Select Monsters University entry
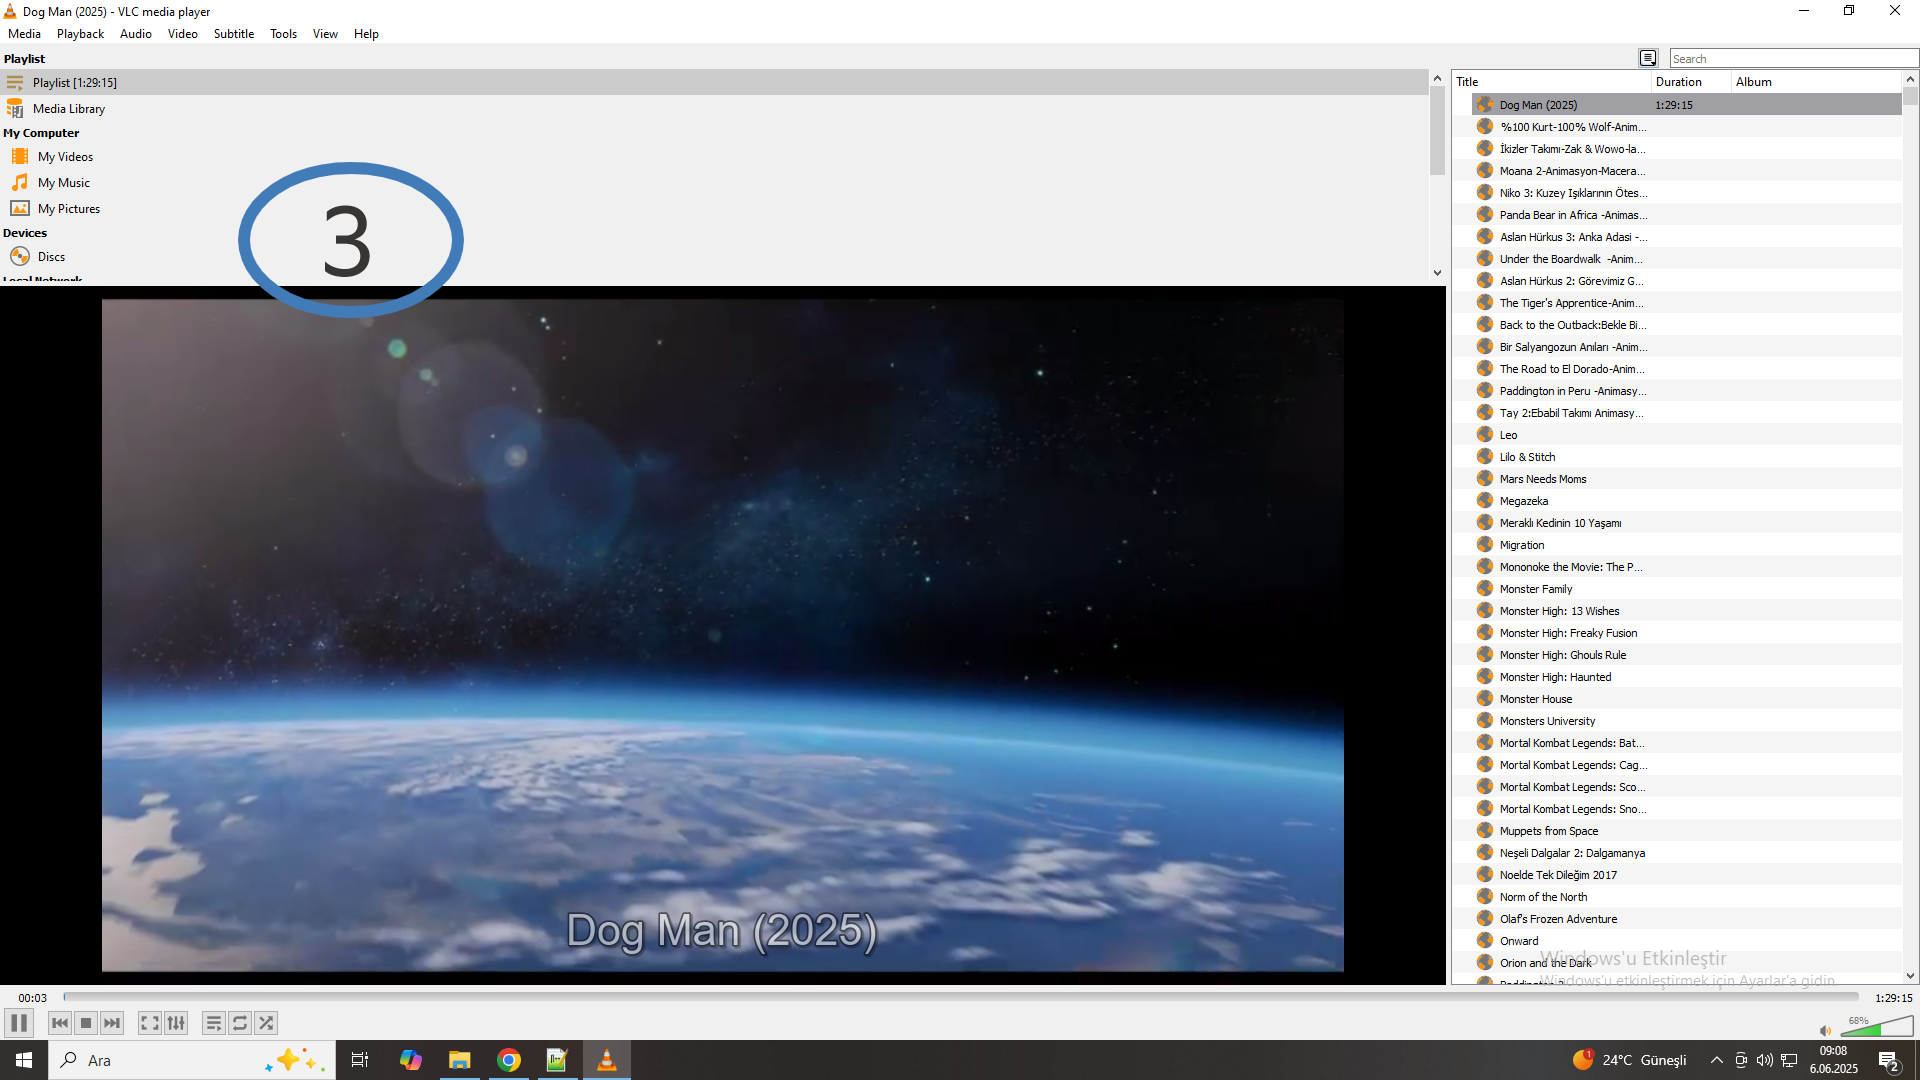 point(1686,721)
